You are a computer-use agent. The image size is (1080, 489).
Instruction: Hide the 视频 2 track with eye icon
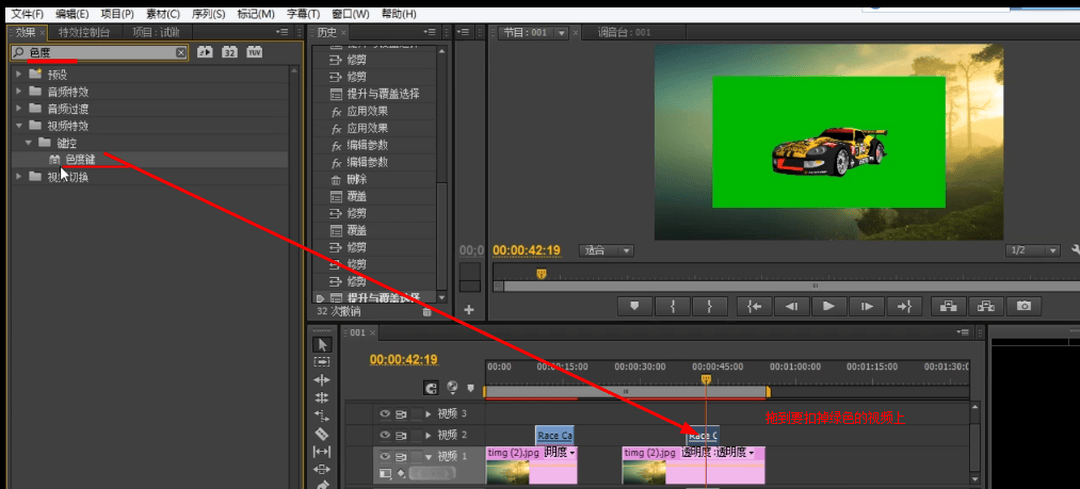pos(385,435)
